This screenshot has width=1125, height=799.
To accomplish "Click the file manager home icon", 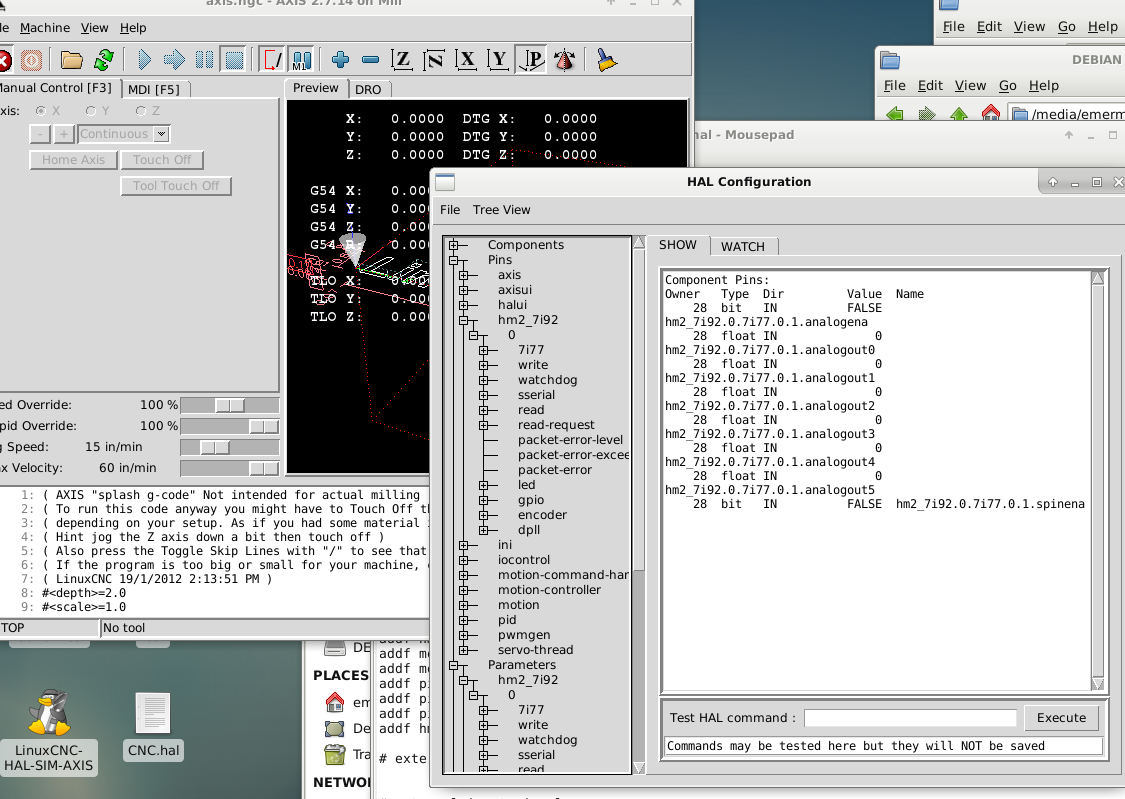I will (991, 113).
